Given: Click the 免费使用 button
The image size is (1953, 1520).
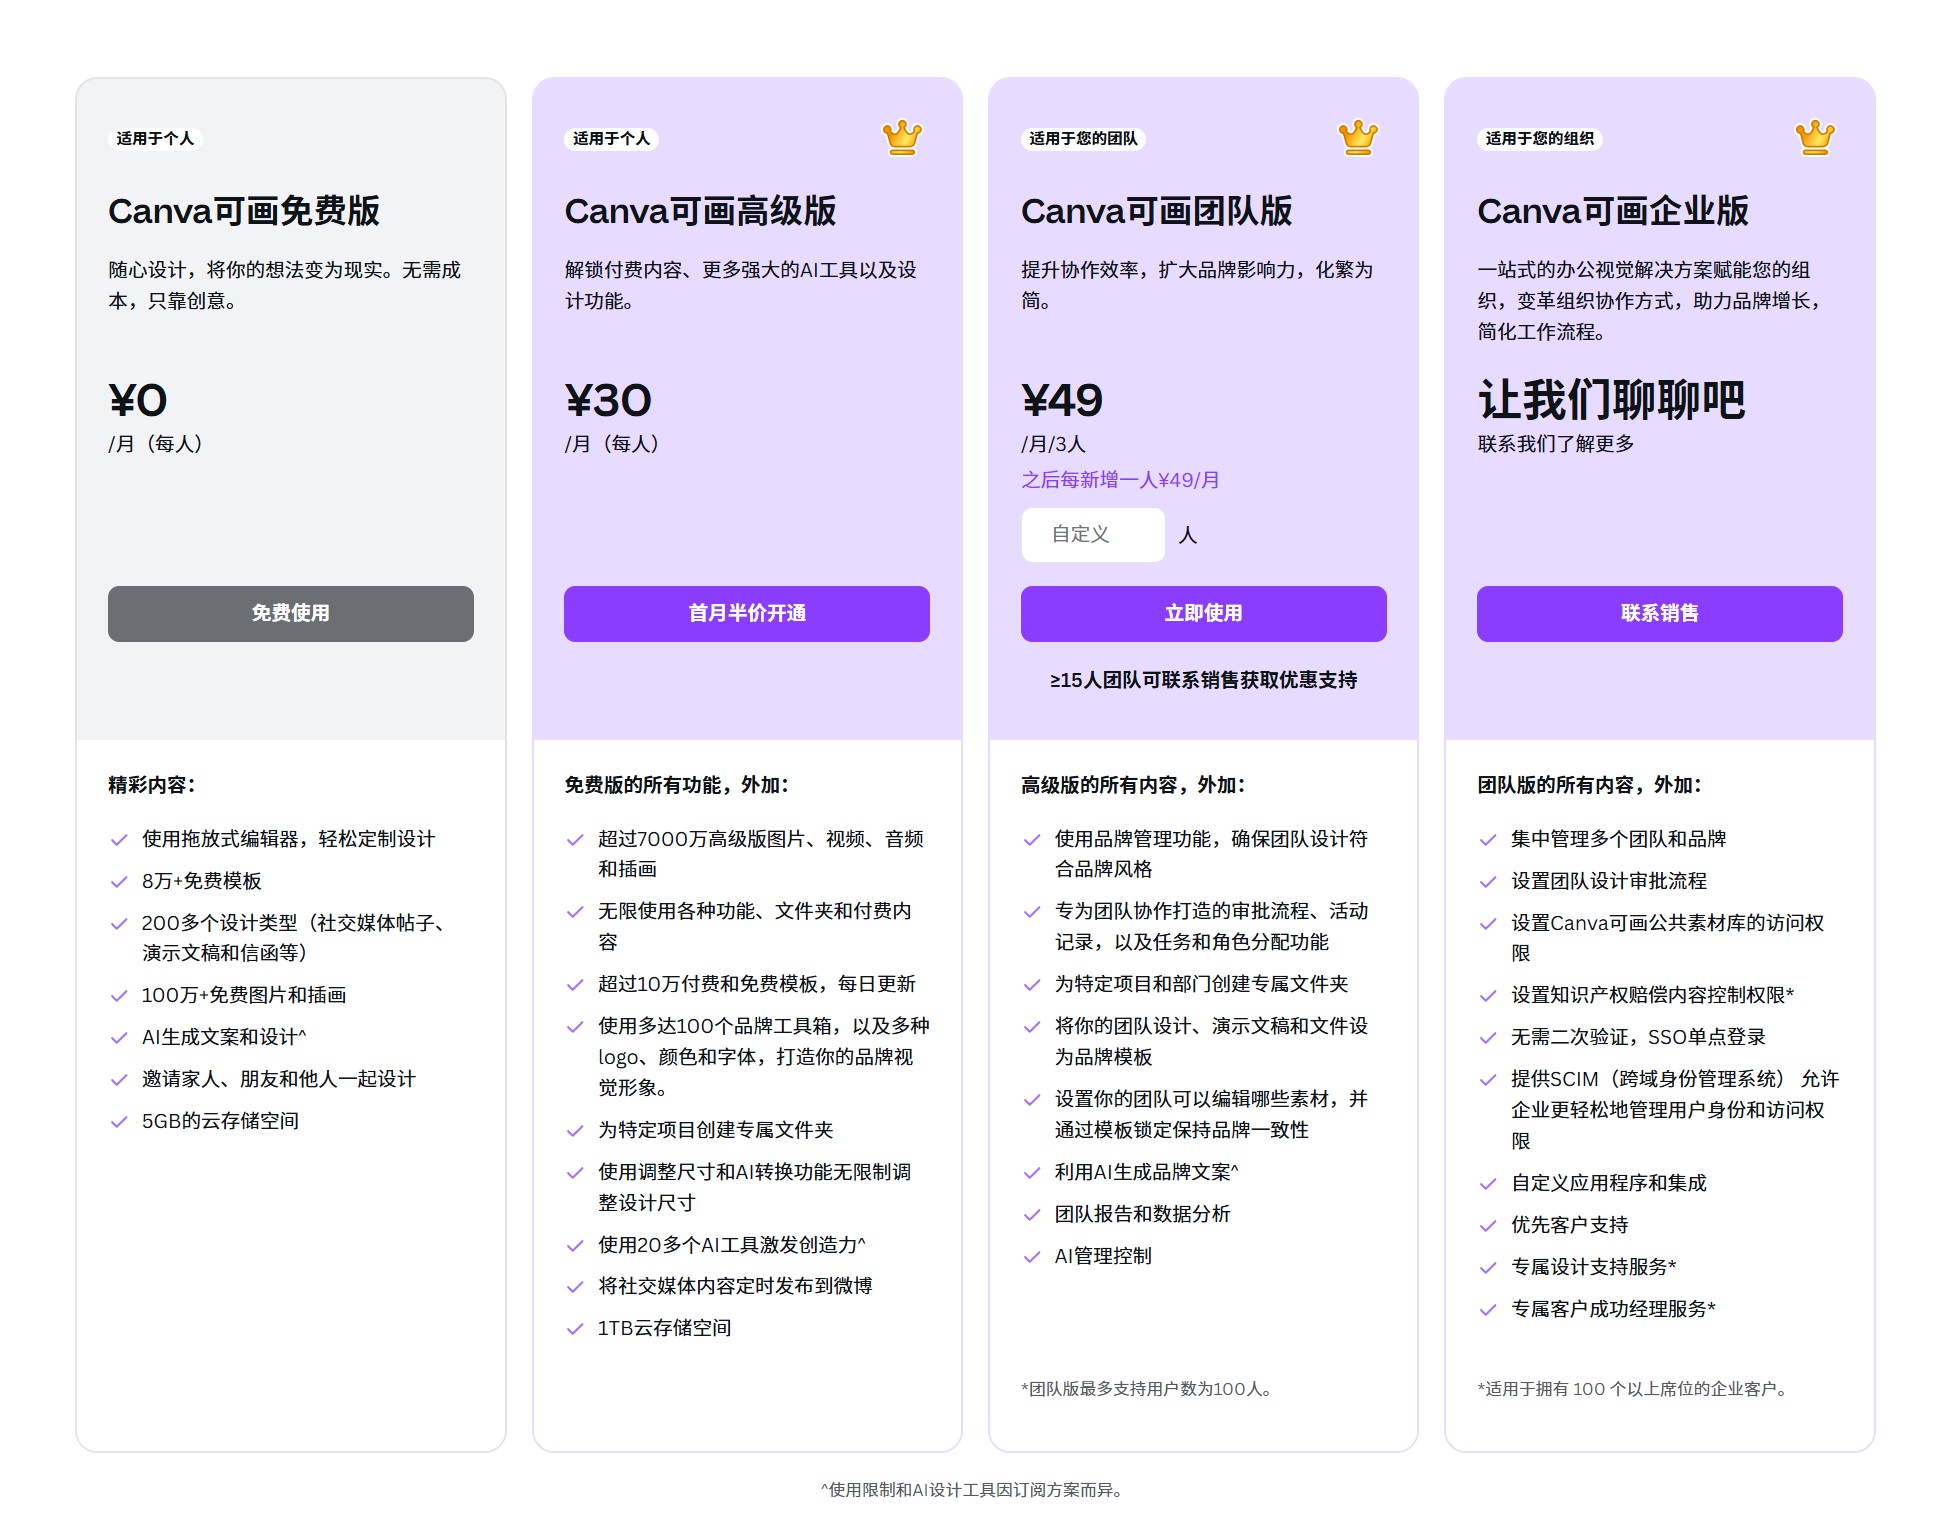Looking at the screenshot, I should pos(291,614).
